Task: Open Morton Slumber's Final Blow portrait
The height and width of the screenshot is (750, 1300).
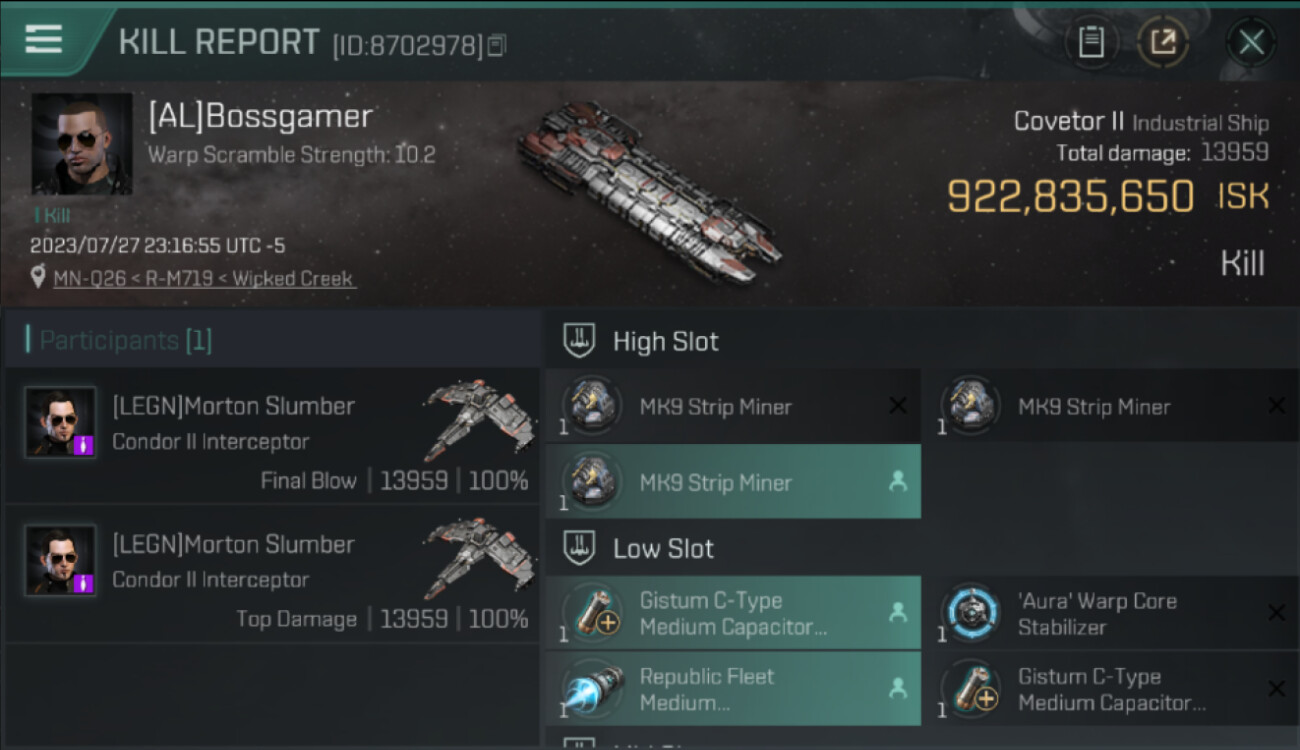Action: point(61,422)
